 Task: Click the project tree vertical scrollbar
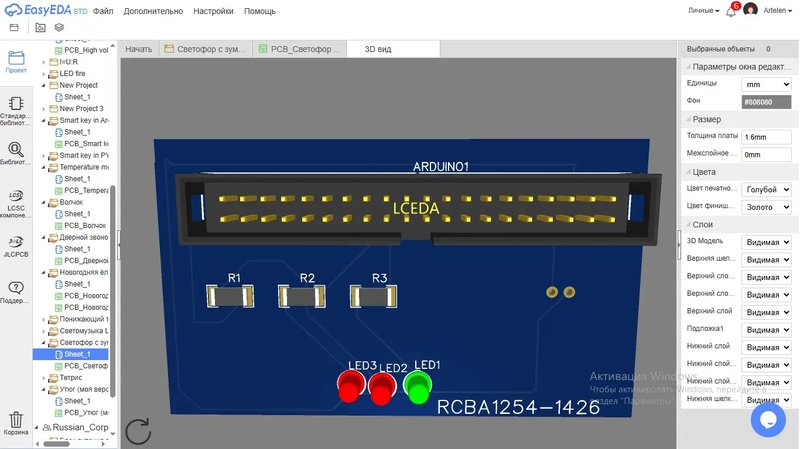click(x=113, y=291)
